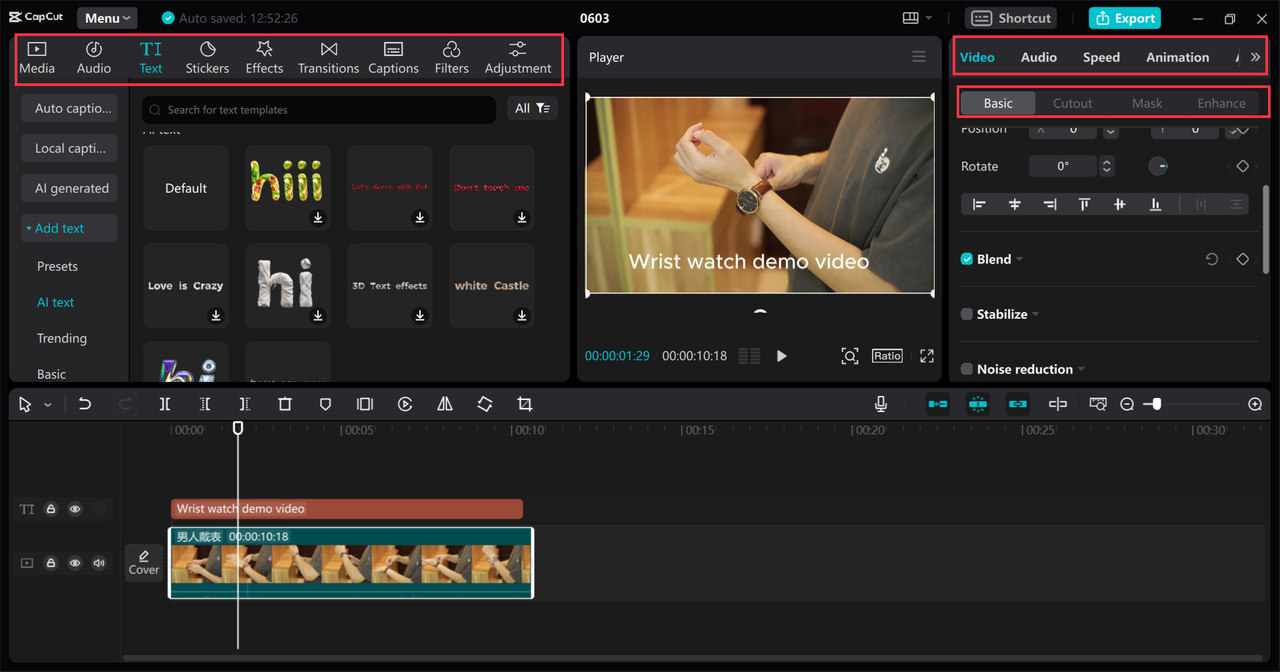Expand the Stabilize options arrow

coord(1036,315)
